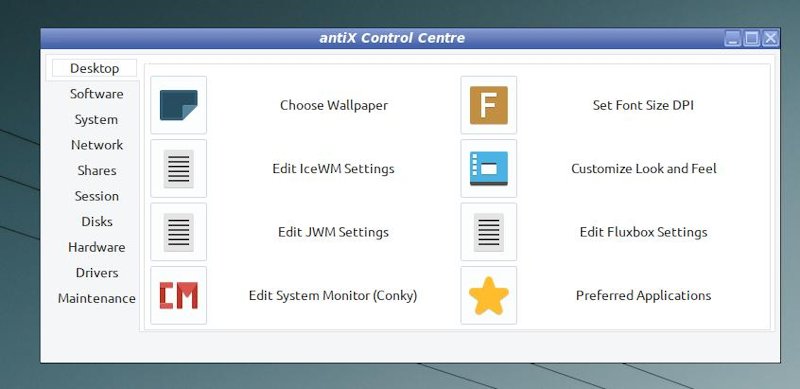Open the Session tab
This screenshot has width=800, height=389.
pos(96,196)
